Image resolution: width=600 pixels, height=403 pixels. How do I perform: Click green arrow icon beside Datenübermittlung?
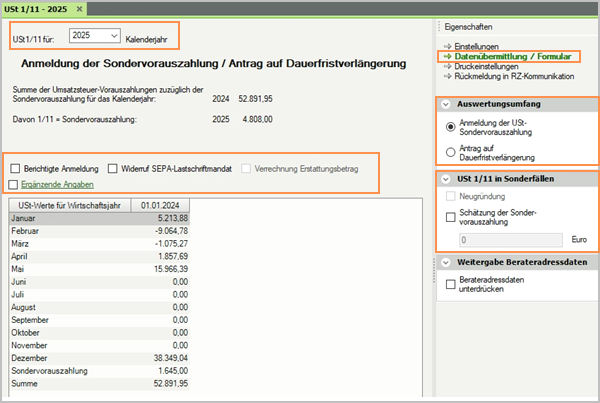[x=447, y=56]
